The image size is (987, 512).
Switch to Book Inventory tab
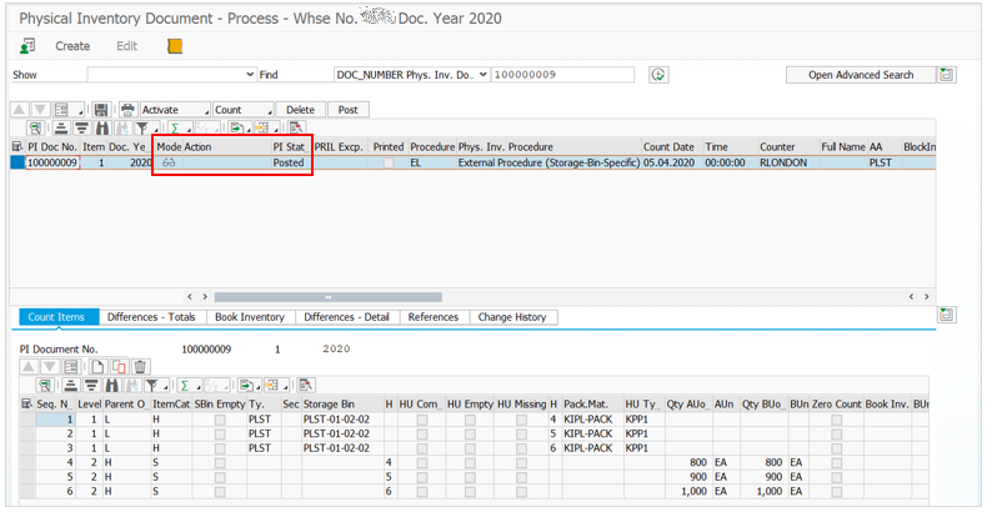tap(250, 317)
